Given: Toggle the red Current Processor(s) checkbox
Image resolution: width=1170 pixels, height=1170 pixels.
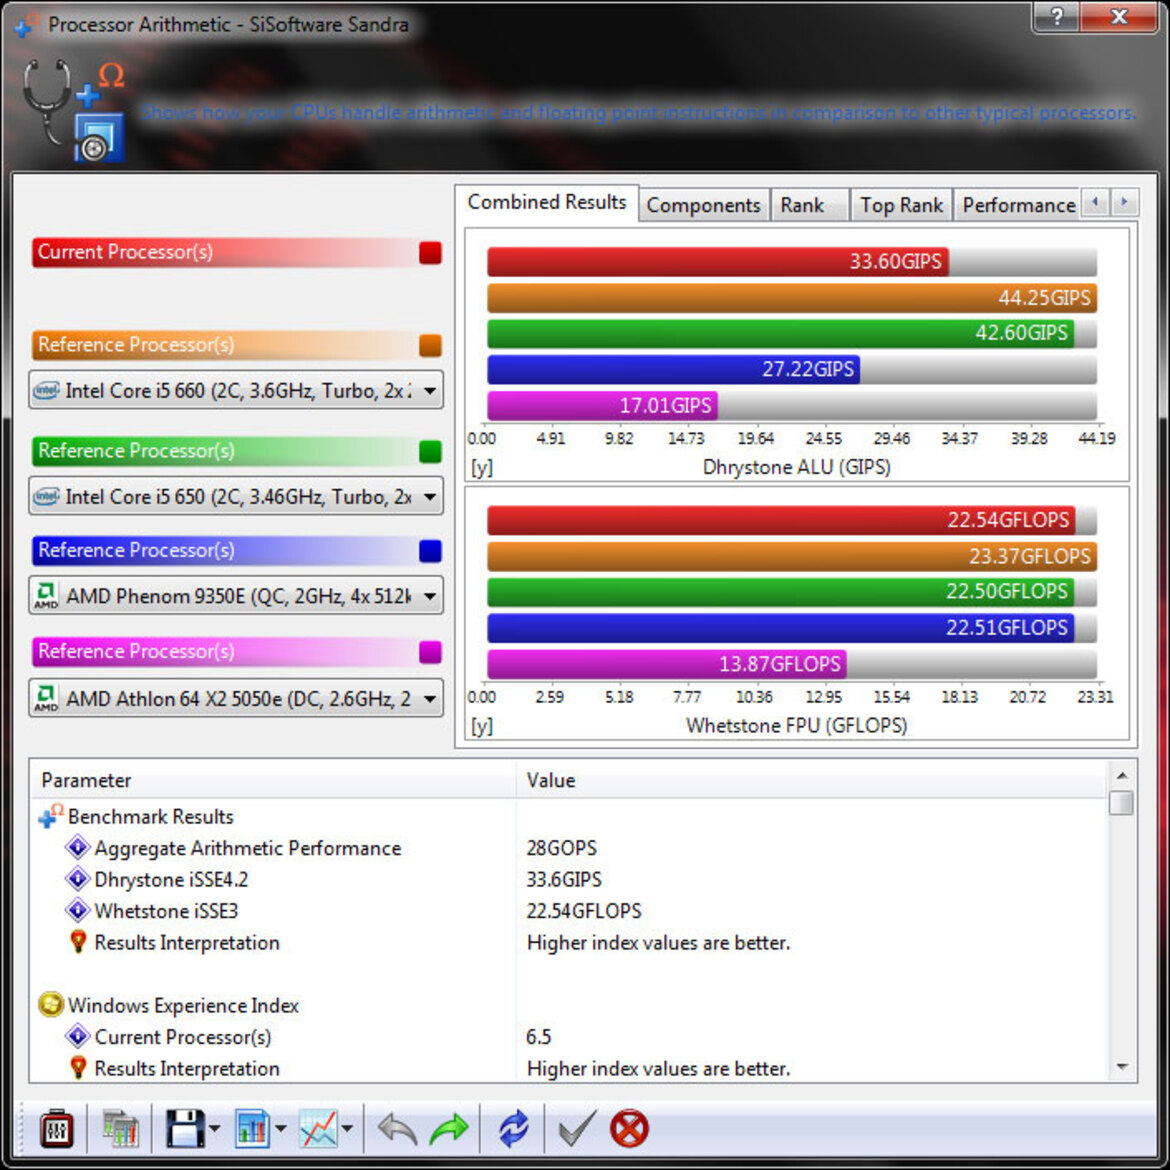Looking at the screenshot, I should [x=430, y=253].
